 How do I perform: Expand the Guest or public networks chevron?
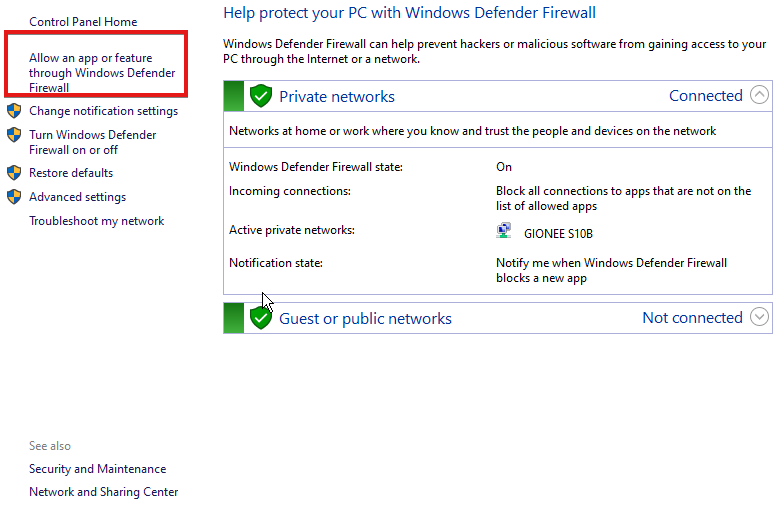759,316
